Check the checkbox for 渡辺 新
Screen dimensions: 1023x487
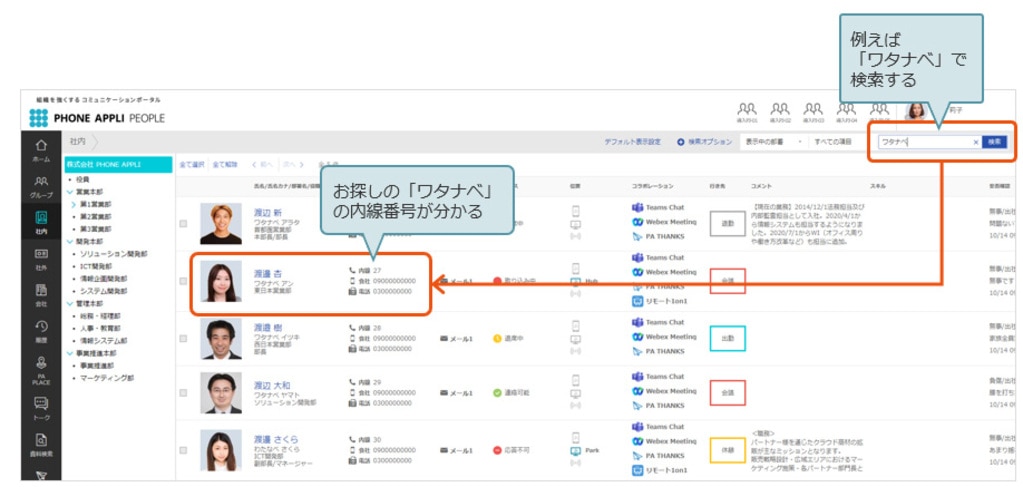(183, 224)
